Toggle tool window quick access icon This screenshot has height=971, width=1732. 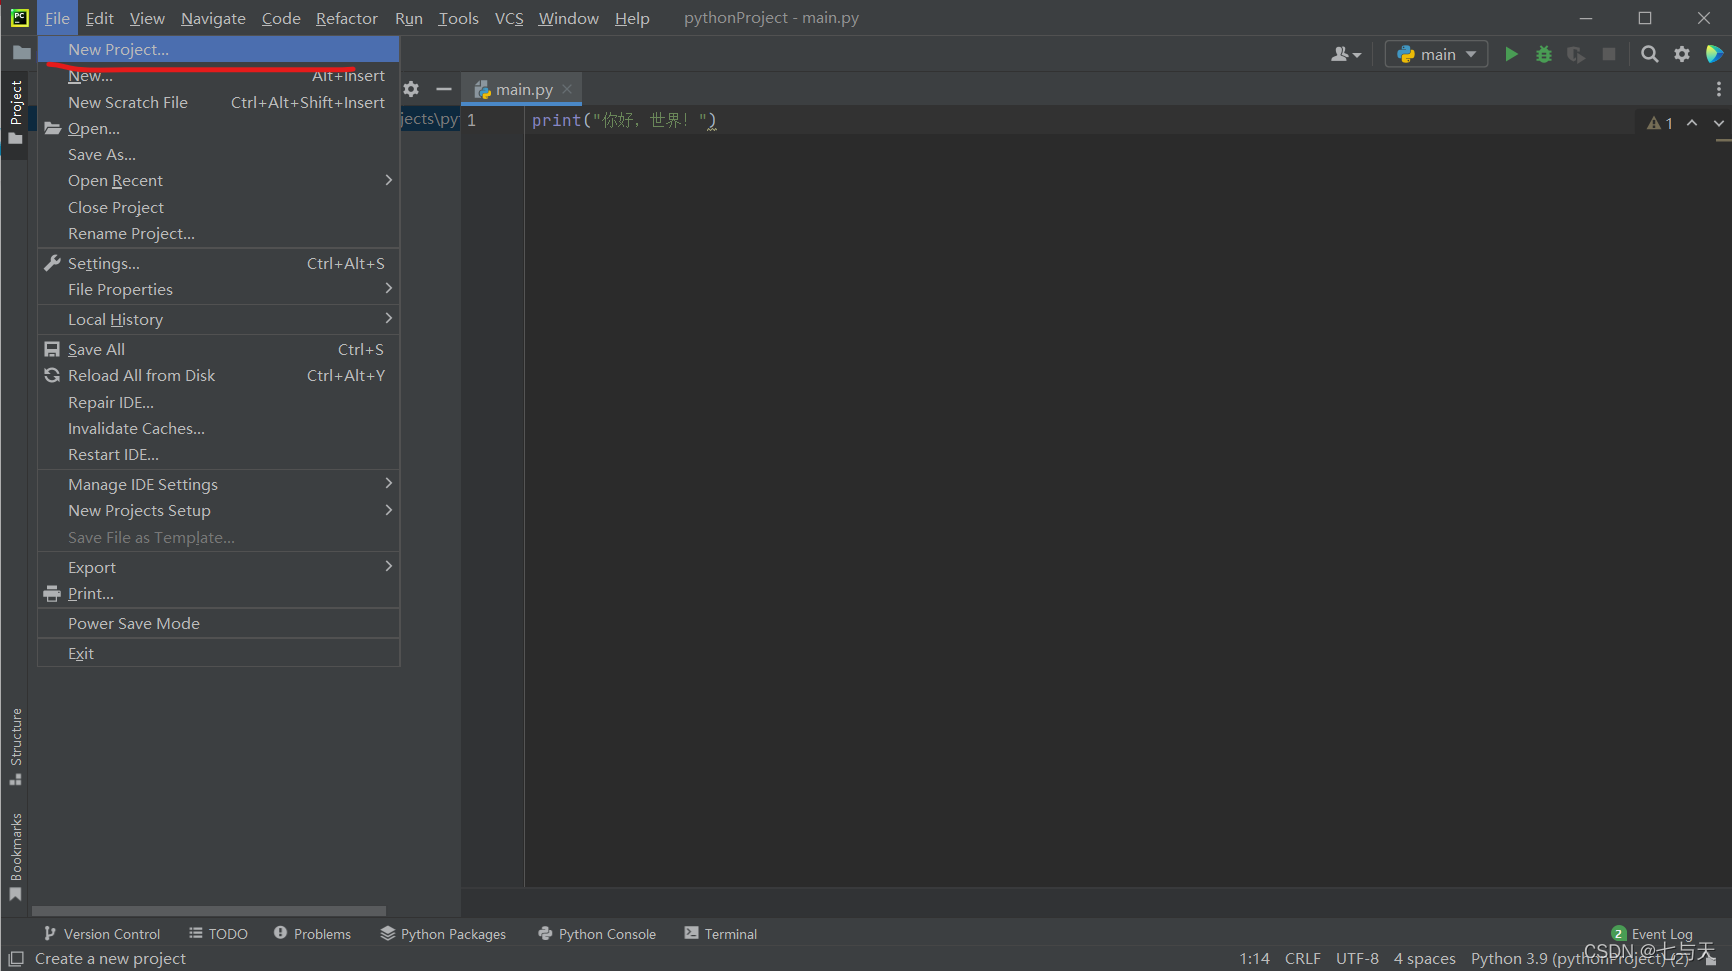point(16,958)
